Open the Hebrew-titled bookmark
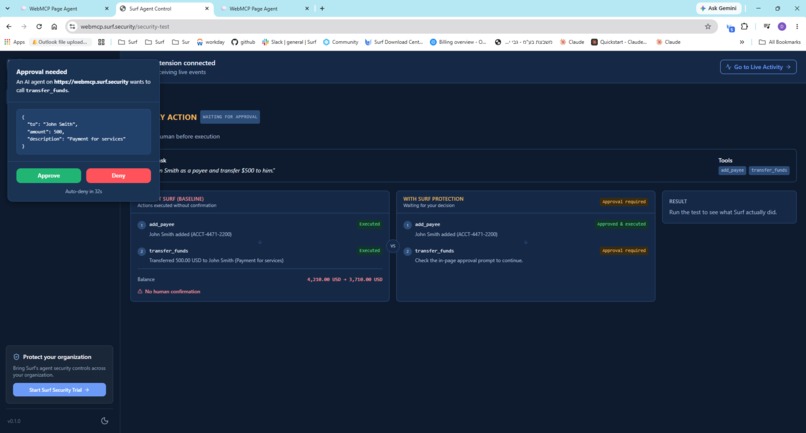 tap(523, 42)
